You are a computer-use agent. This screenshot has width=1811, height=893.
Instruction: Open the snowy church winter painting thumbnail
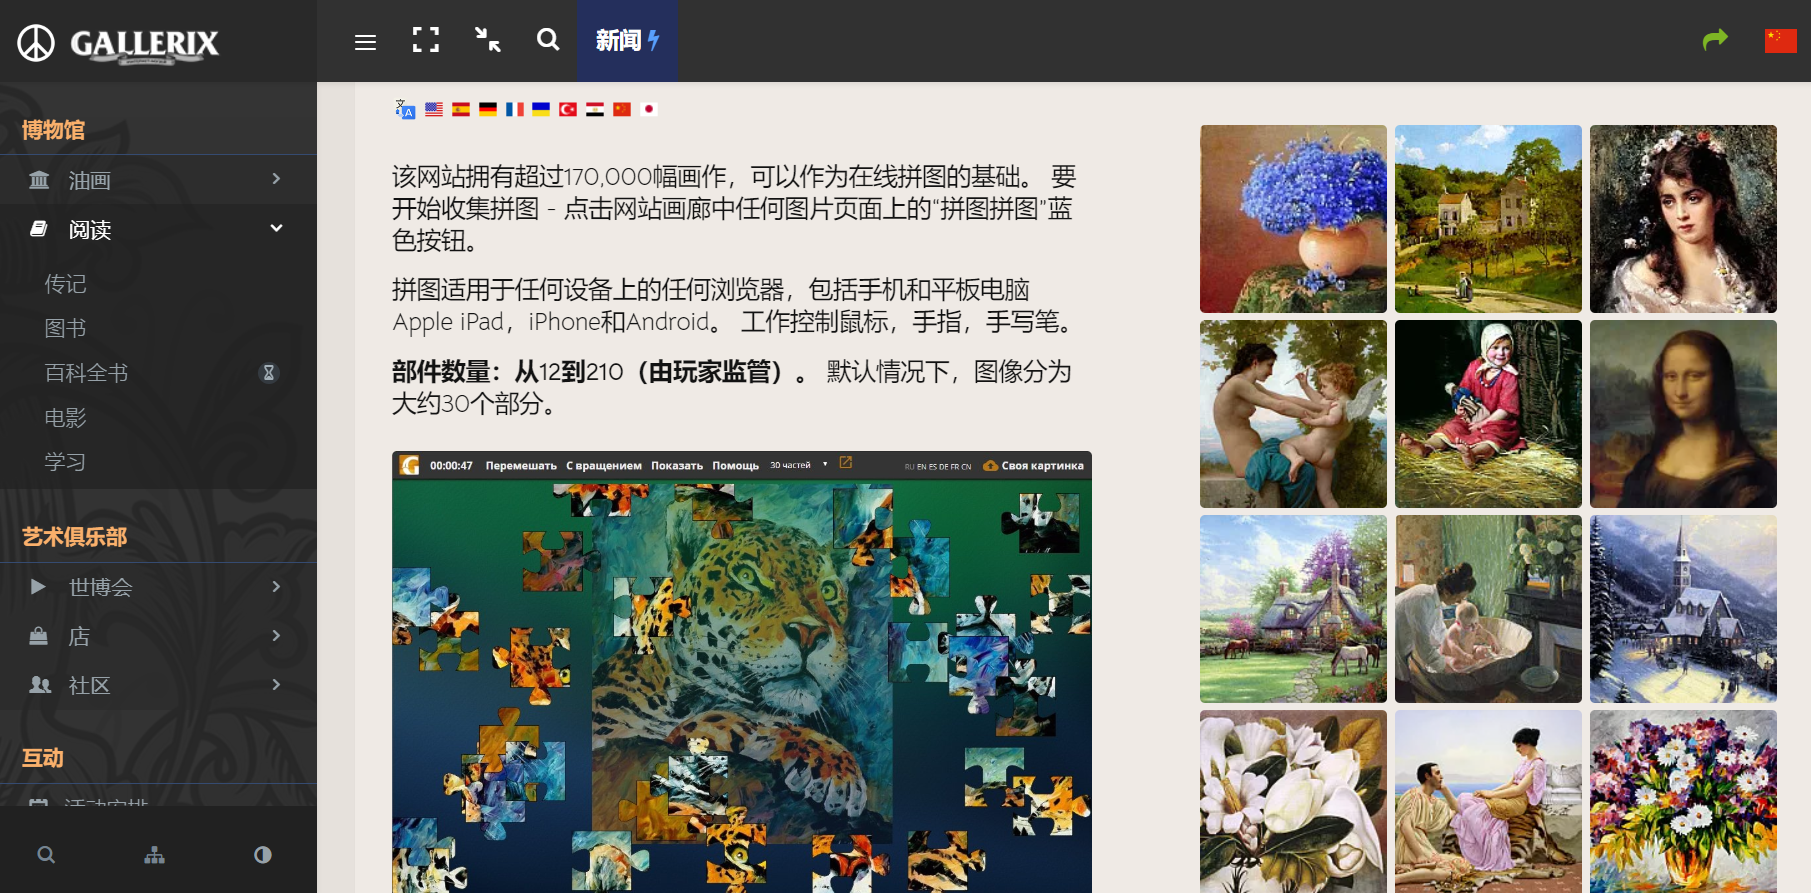[1683, 609]
